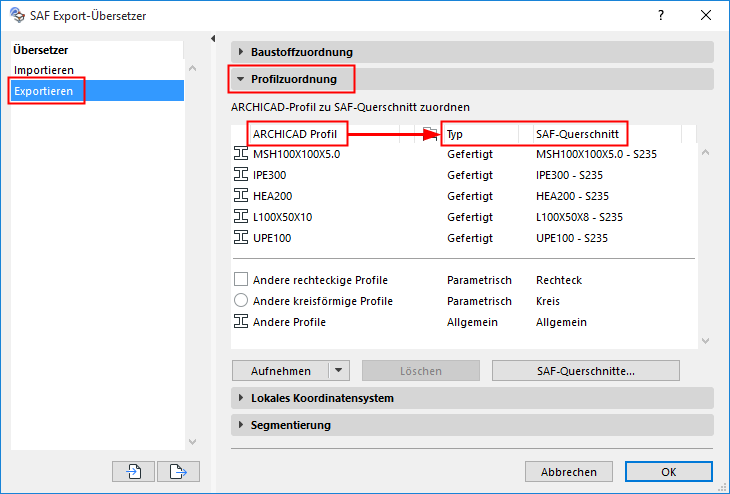
Task: Click the profile icon beside UPE100
Action: [x=241, y=237]
